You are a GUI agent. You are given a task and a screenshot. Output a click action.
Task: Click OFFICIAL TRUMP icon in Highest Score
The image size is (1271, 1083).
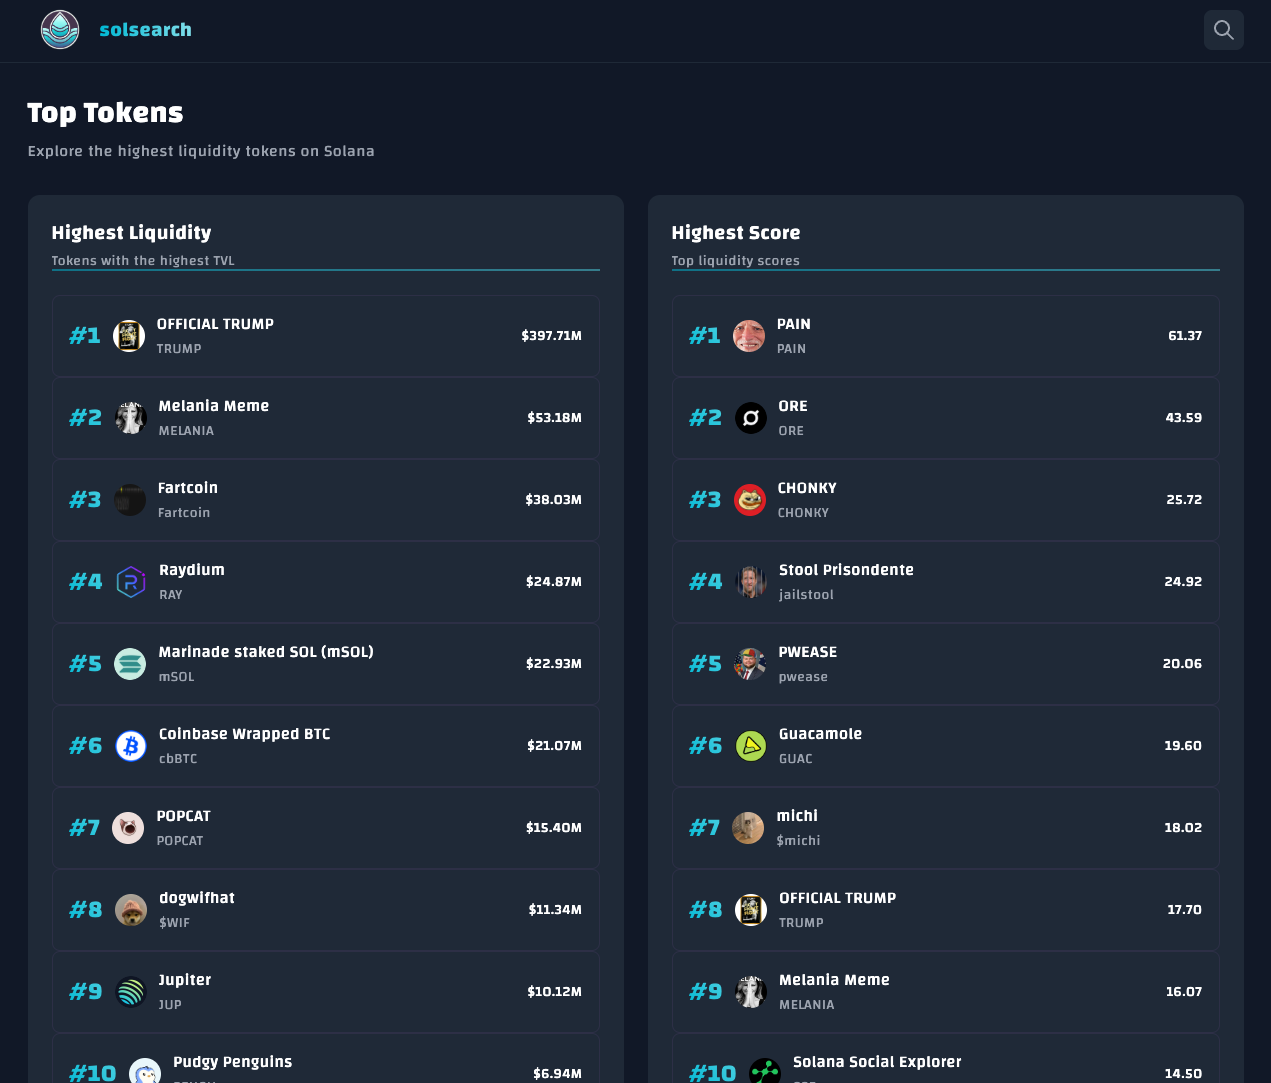pos(751,910)
